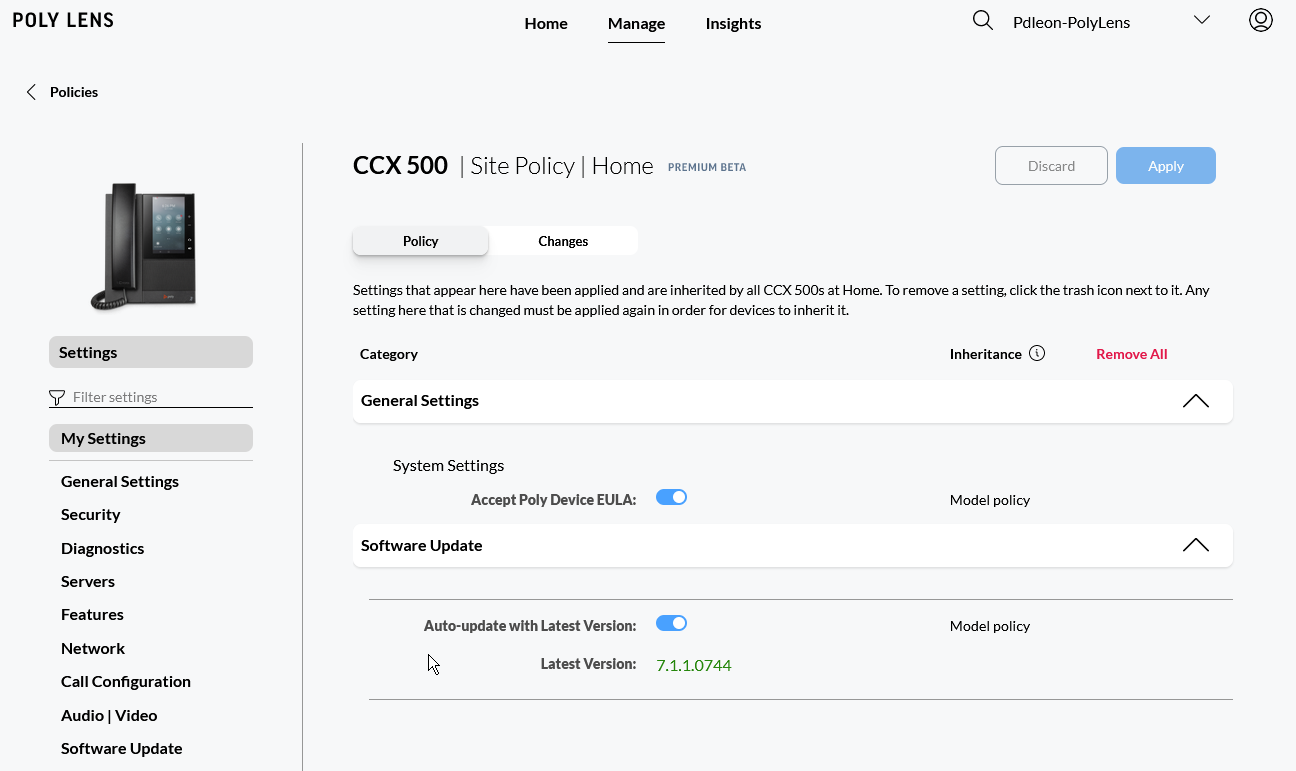Collapse the Software Update section

click(x=1195, y=546)
